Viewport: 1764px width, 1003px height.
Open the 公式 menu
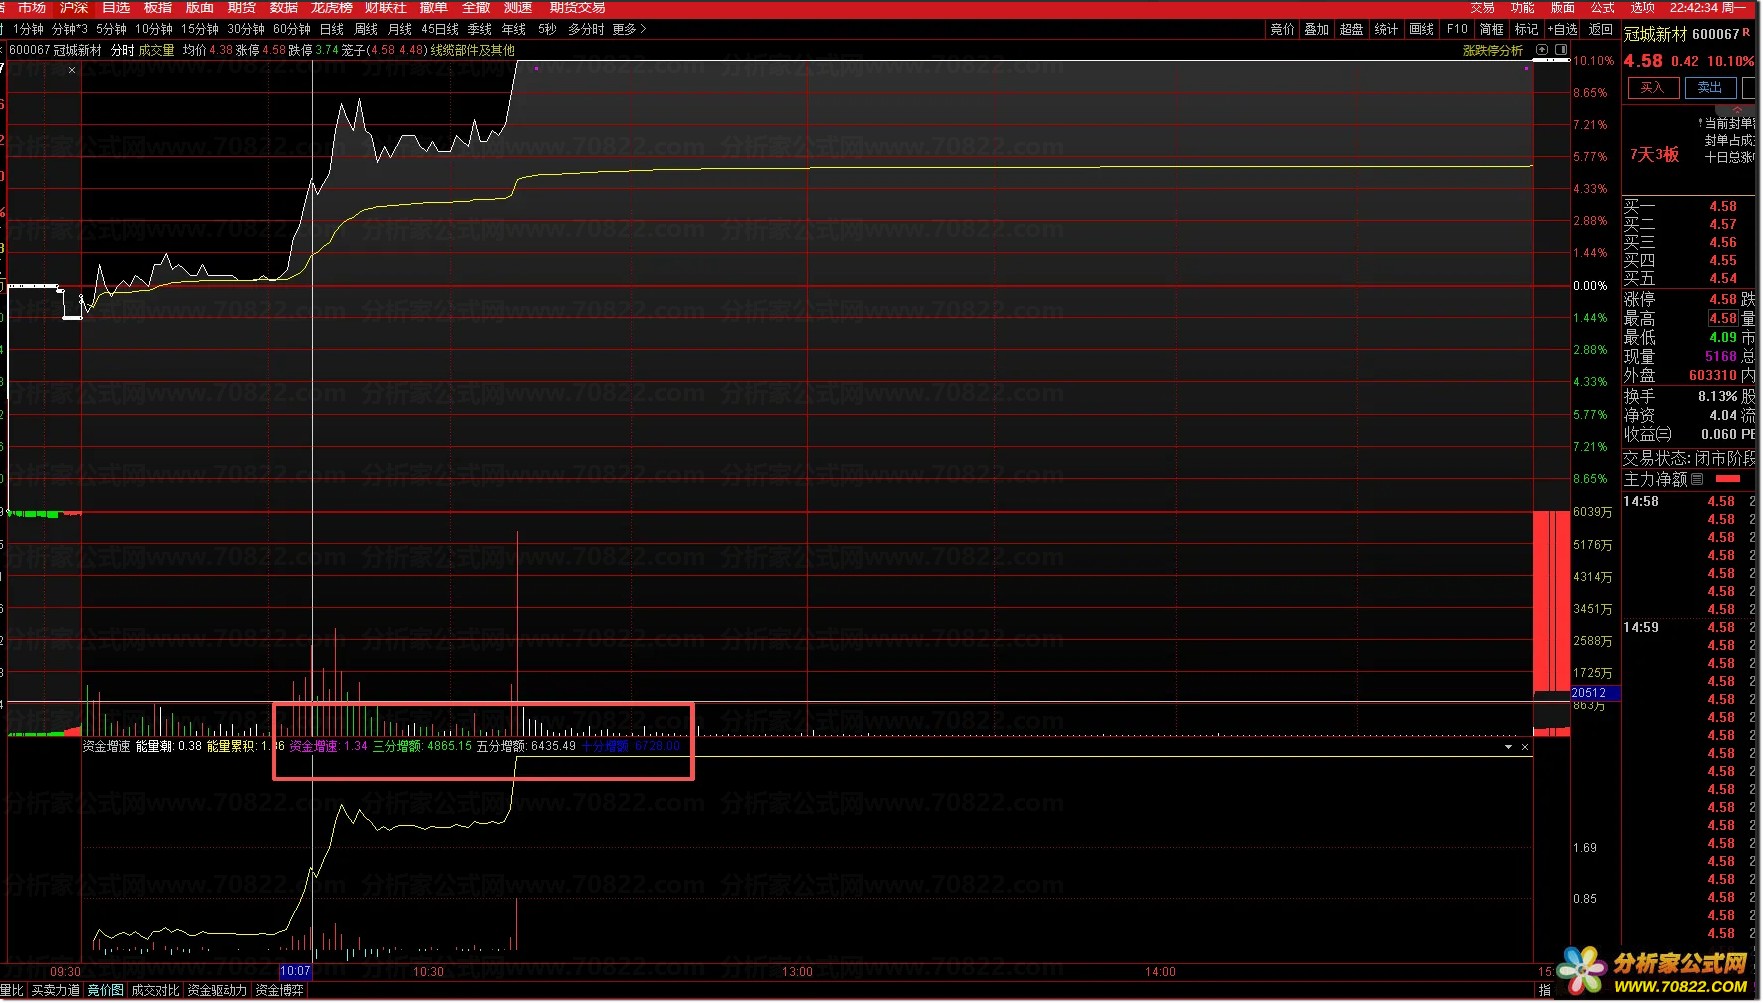[1602, 8]
